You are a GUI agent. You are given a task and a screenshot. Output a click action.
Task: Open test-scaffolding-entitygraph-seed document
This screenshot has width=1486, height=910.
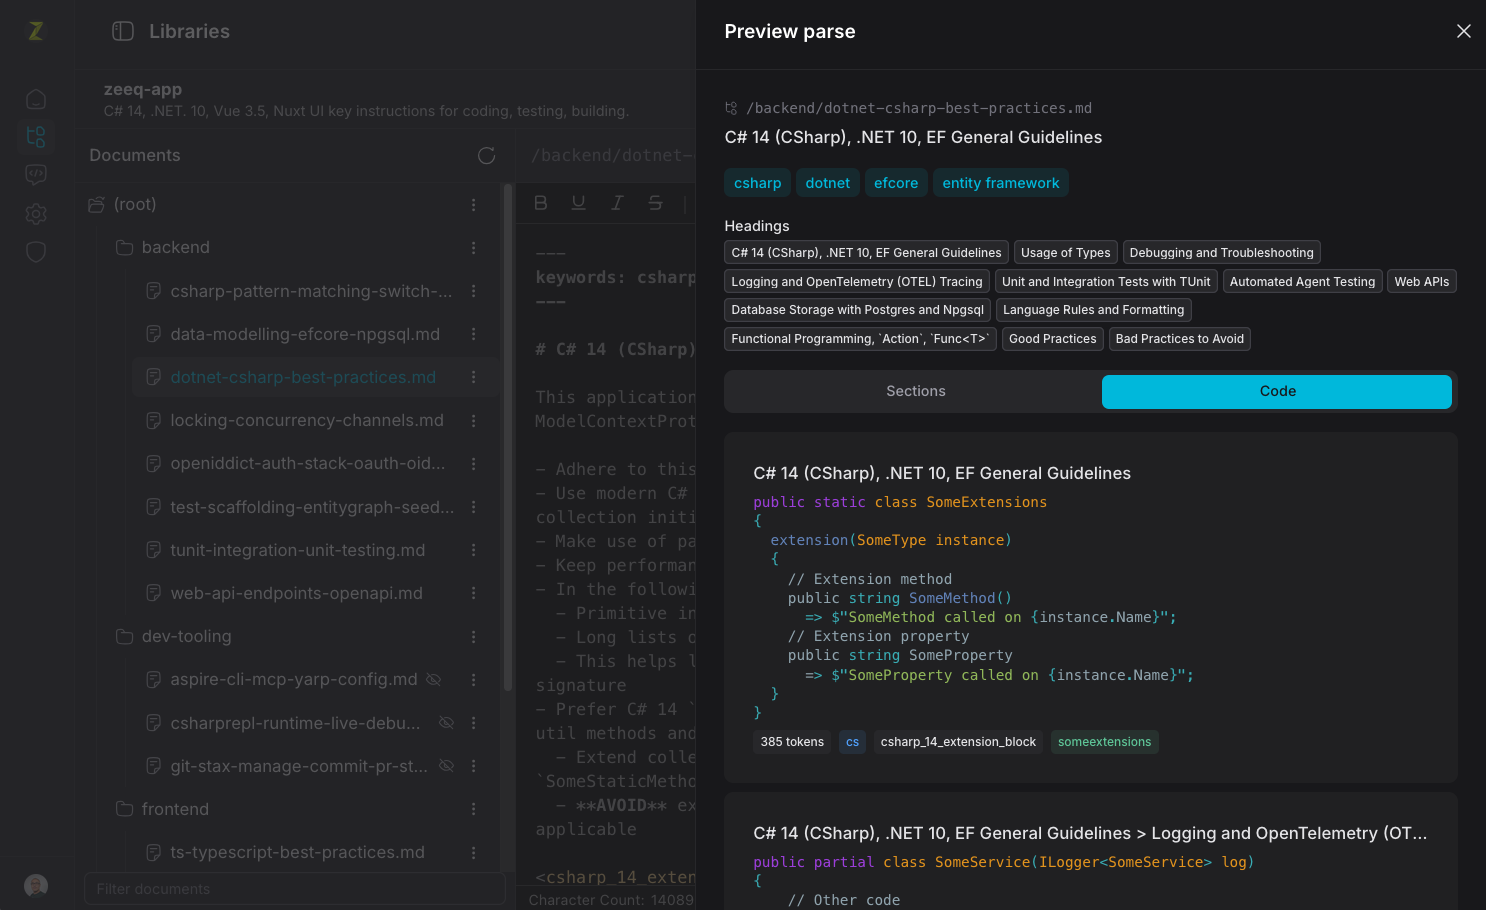(x=312, y=507)
